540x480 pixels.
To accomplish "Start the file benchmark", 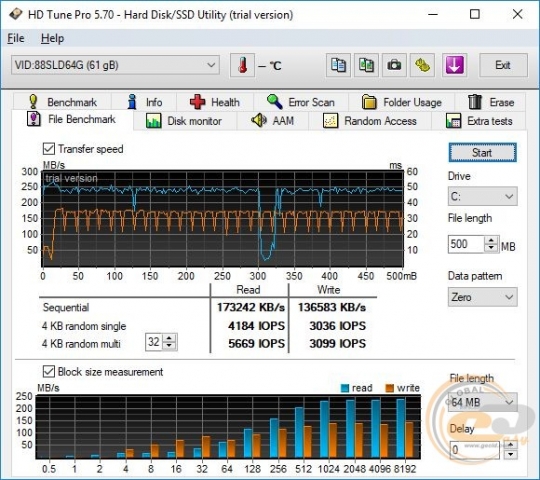I will tap(482, 153).
